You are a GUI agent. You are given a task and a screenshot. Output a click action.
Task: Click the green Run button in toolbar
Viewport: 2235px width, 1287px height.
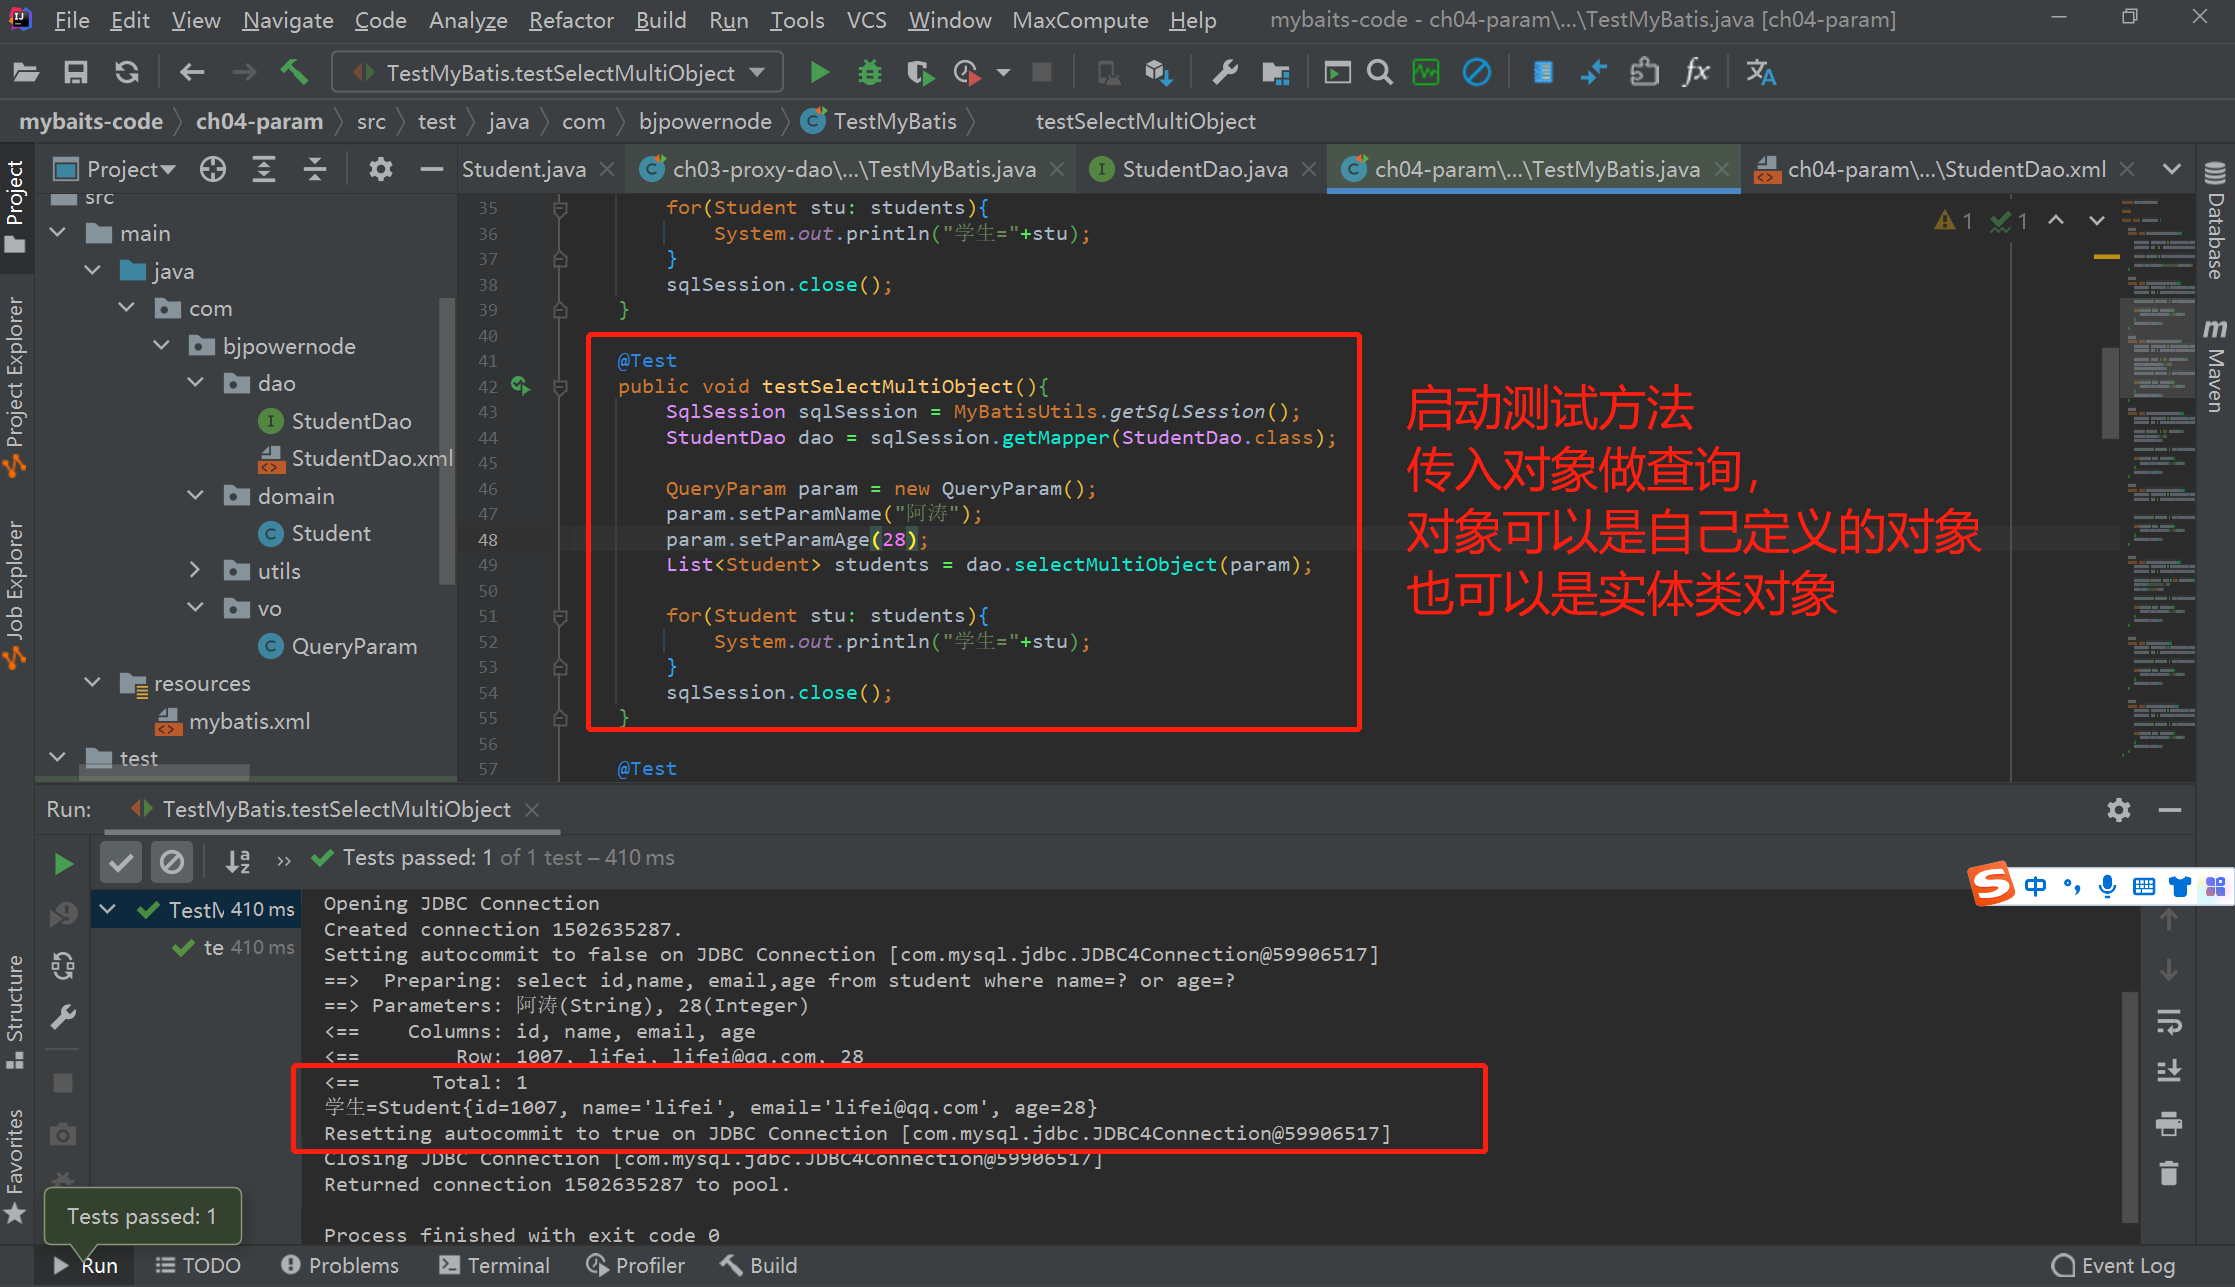819,72
